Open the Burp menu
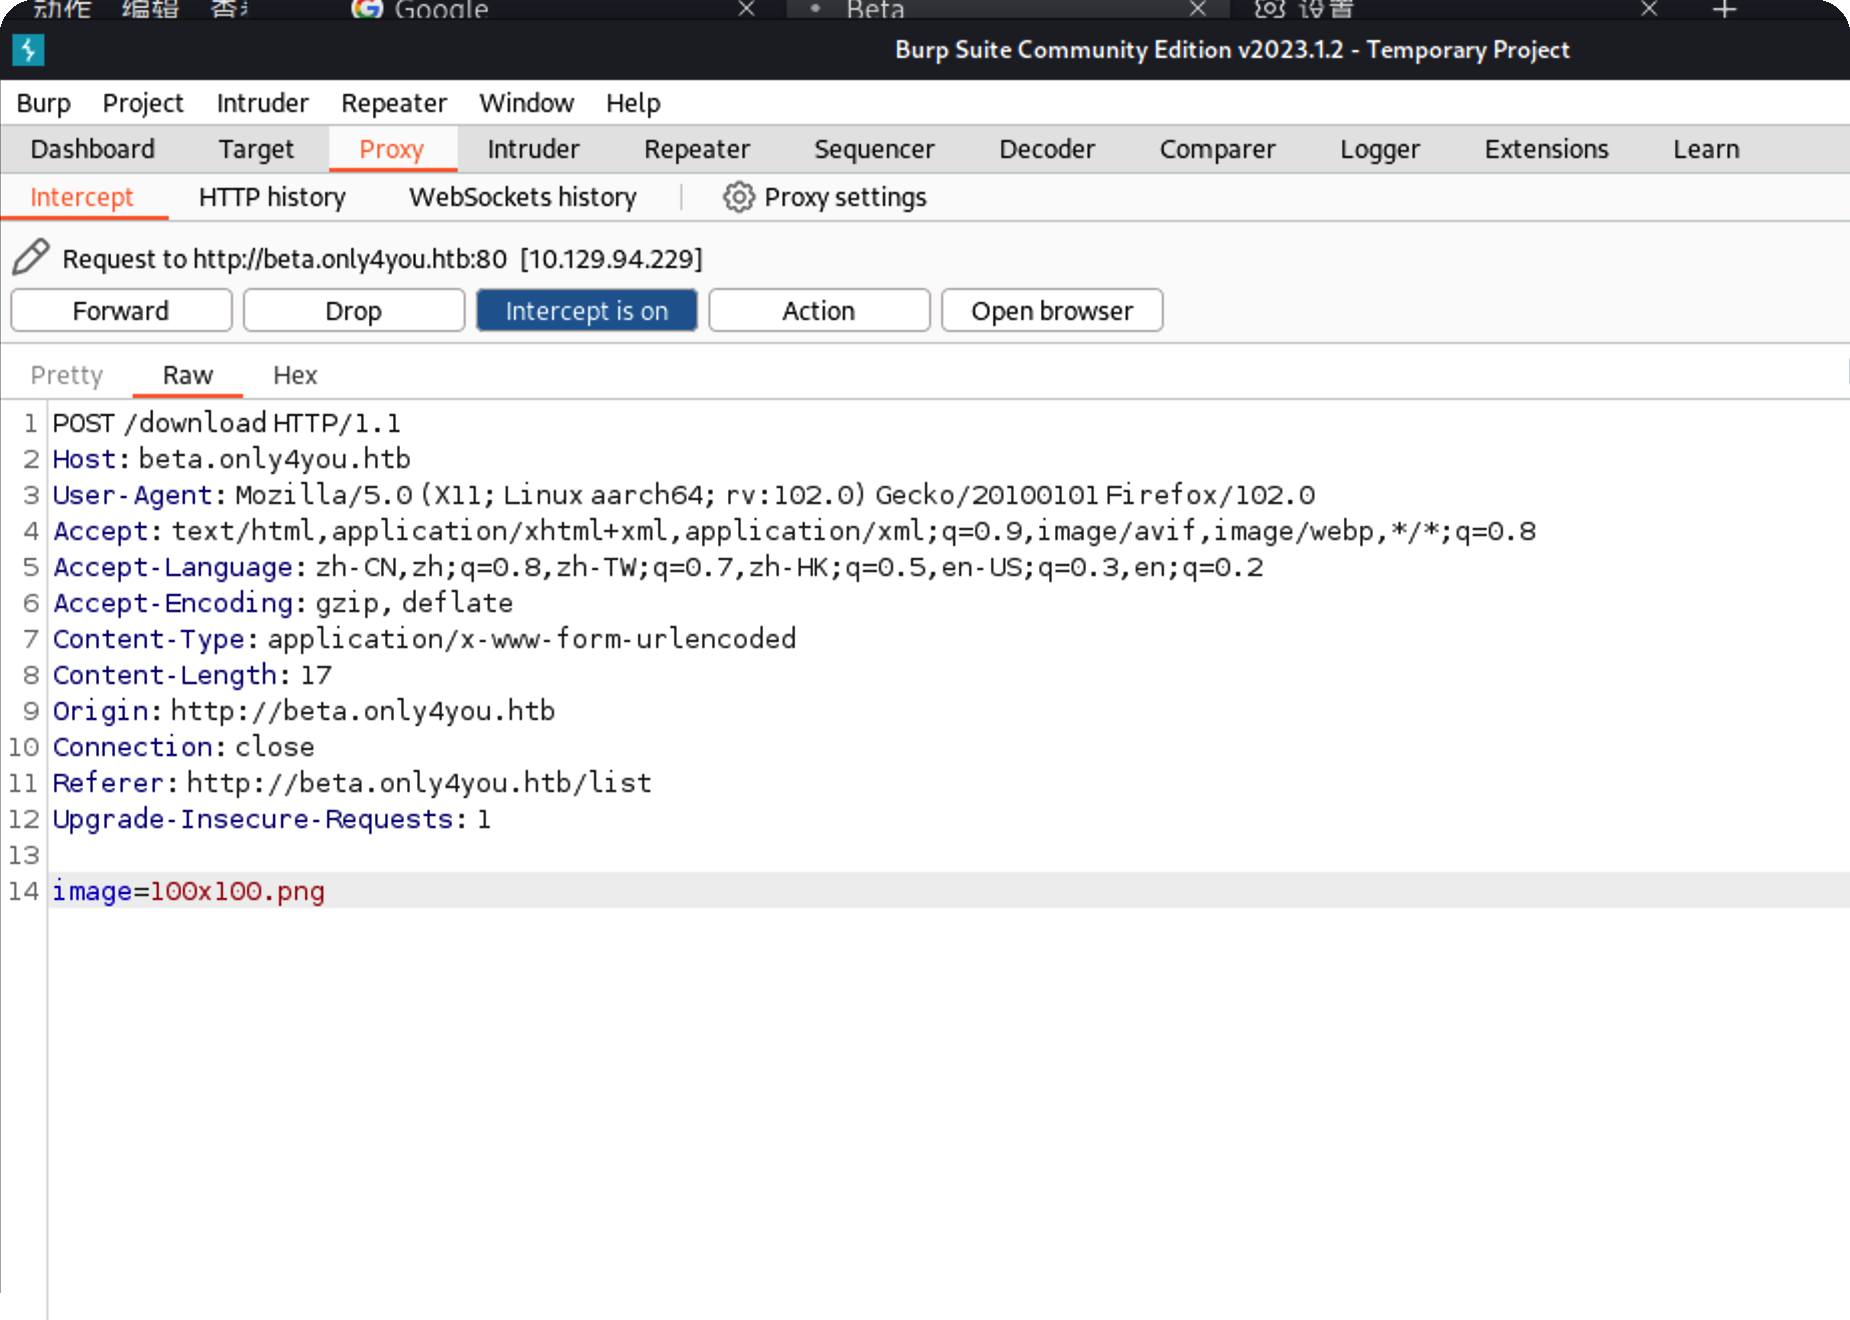Viewport: 1850px width, 1320px height. tap(43, 103)
